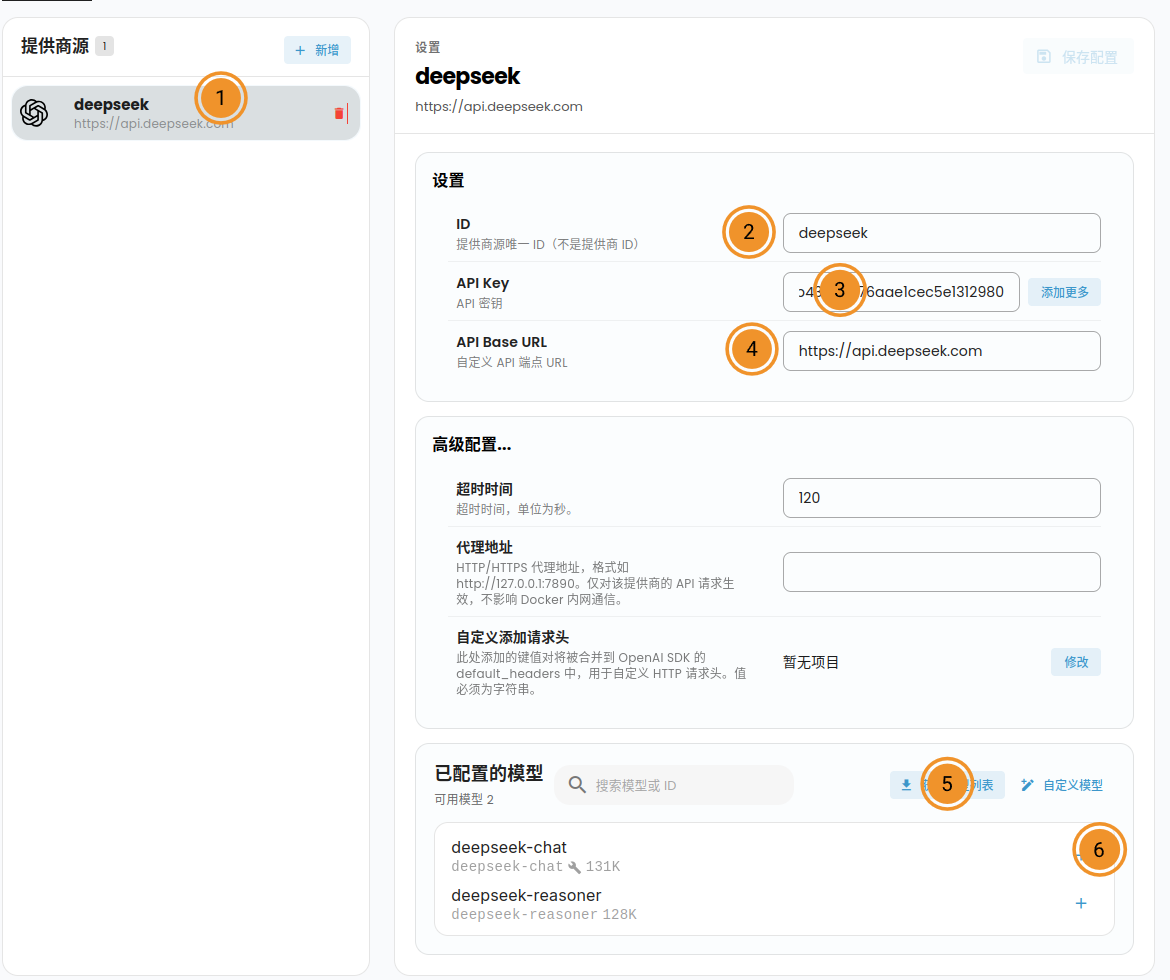Click the 暂无项目 text
Viewport: 1170px width, 980px height.
810,662
